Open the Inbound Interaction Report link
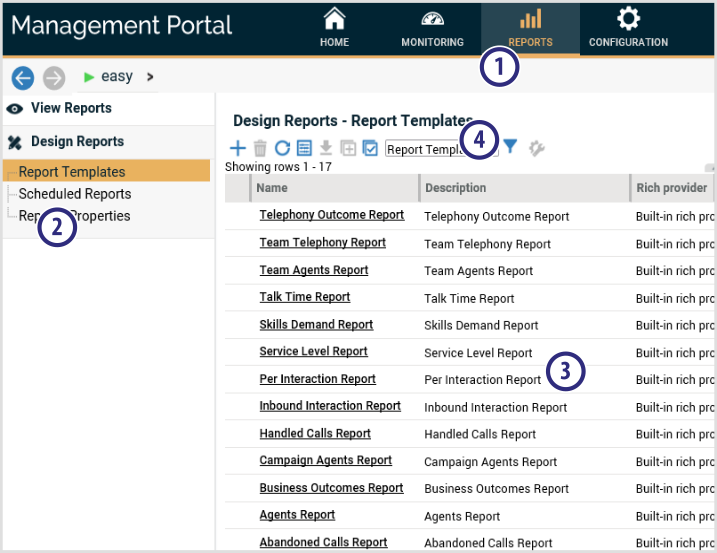The width and height of the screenshot is (717, 553). pyautogui.click(x=330, y=406)
